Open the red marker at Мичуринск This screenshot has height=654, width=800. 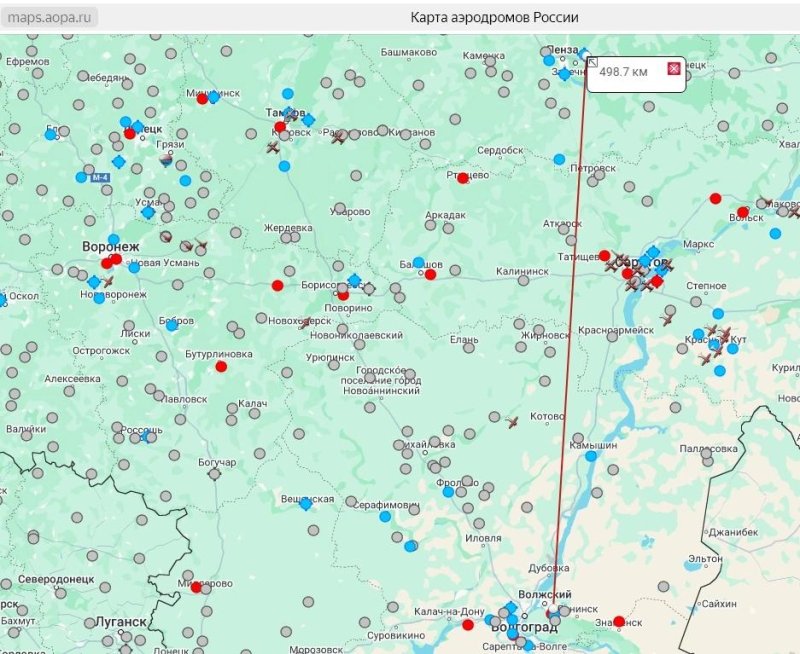(x=202, y=98)
